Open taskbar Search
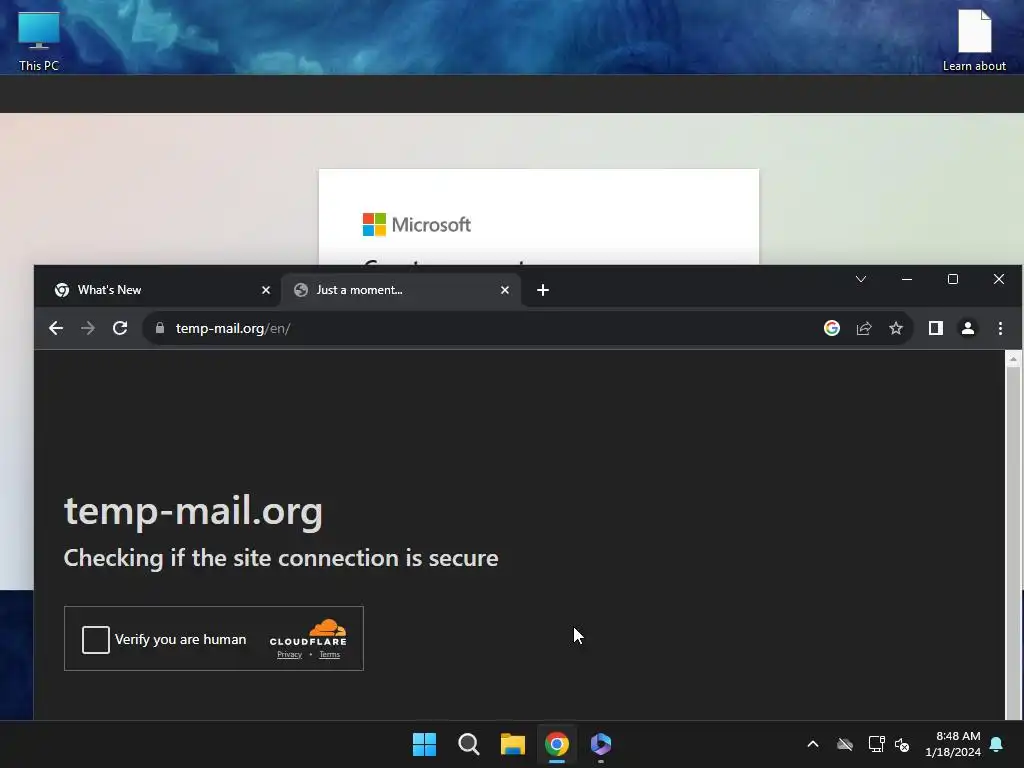The height and width of the screenshot is (768, 1024). [468, 744]
